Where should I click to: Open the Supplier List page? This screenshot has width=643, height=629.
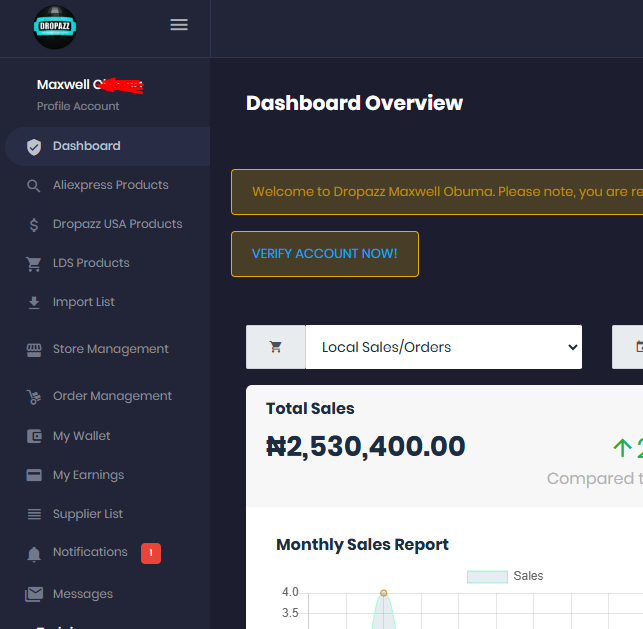[x=88, y=514]
